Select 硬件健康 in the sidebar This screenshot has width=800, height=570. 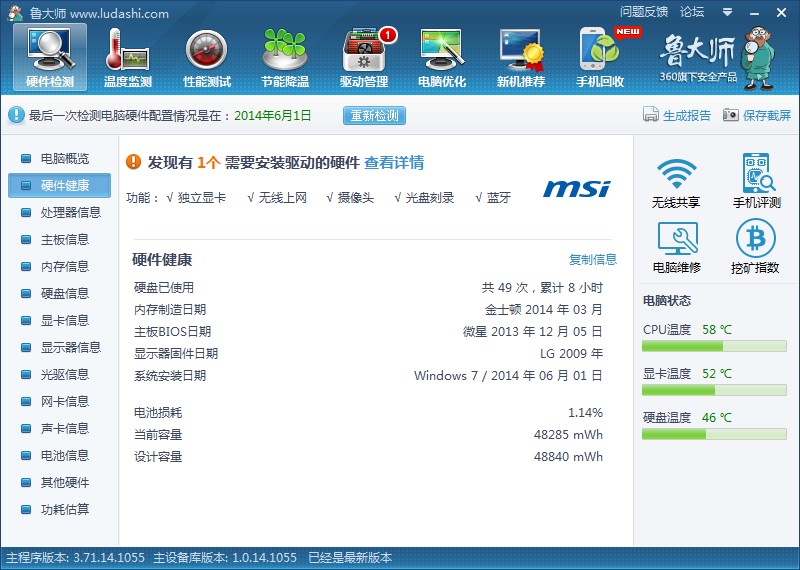tap(59, 185)
